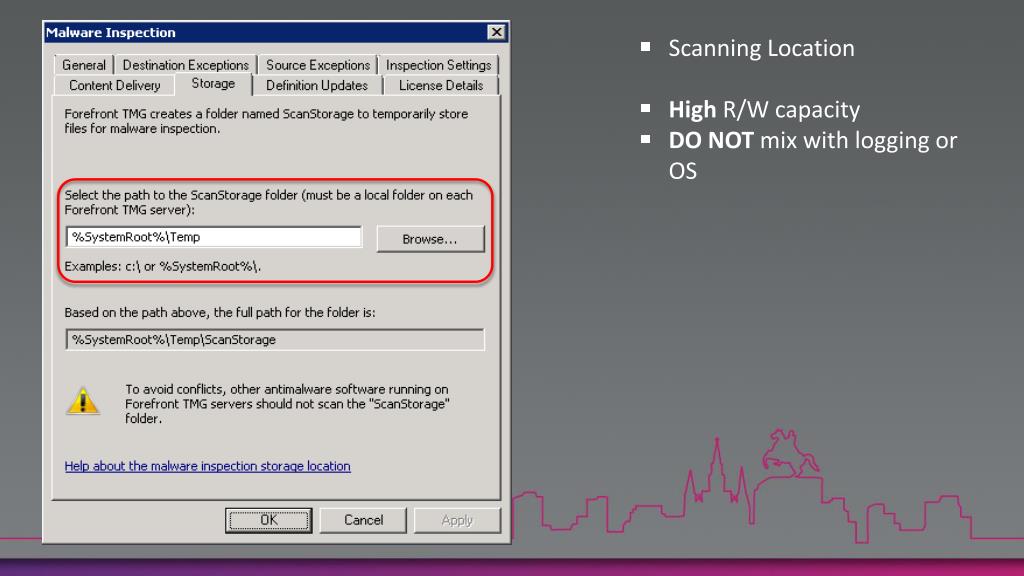Click the Cancel button

[x=363, y=520]
